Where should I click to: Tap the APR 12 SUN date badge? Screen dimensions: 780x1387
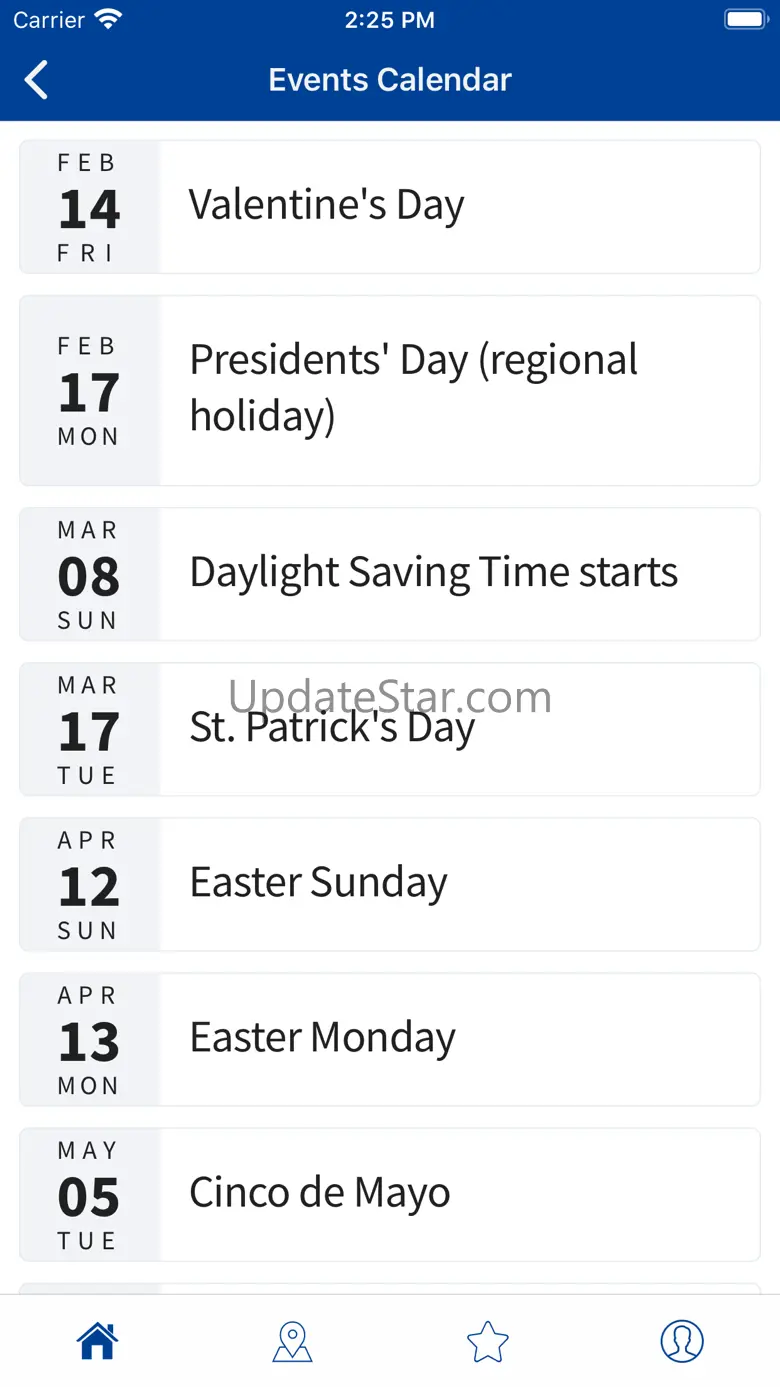pyautogui.click(x=89, y=884)
